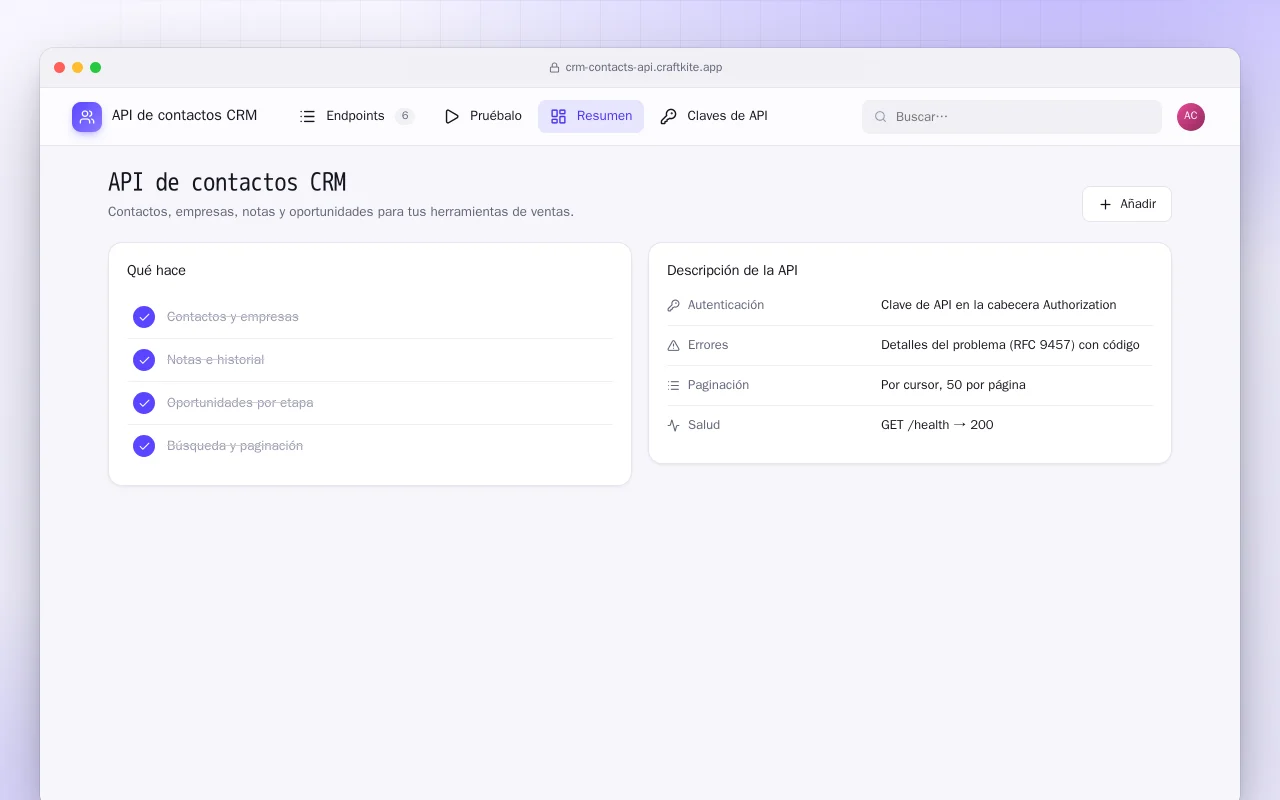Click the address bar lock icon

(555, 68)
